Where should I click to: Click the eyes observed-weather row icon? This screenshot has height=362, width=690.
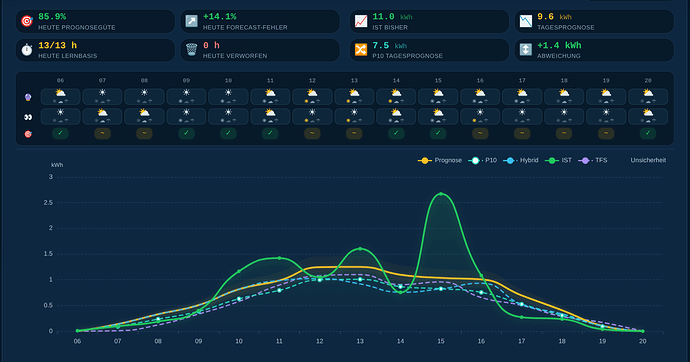28,117
